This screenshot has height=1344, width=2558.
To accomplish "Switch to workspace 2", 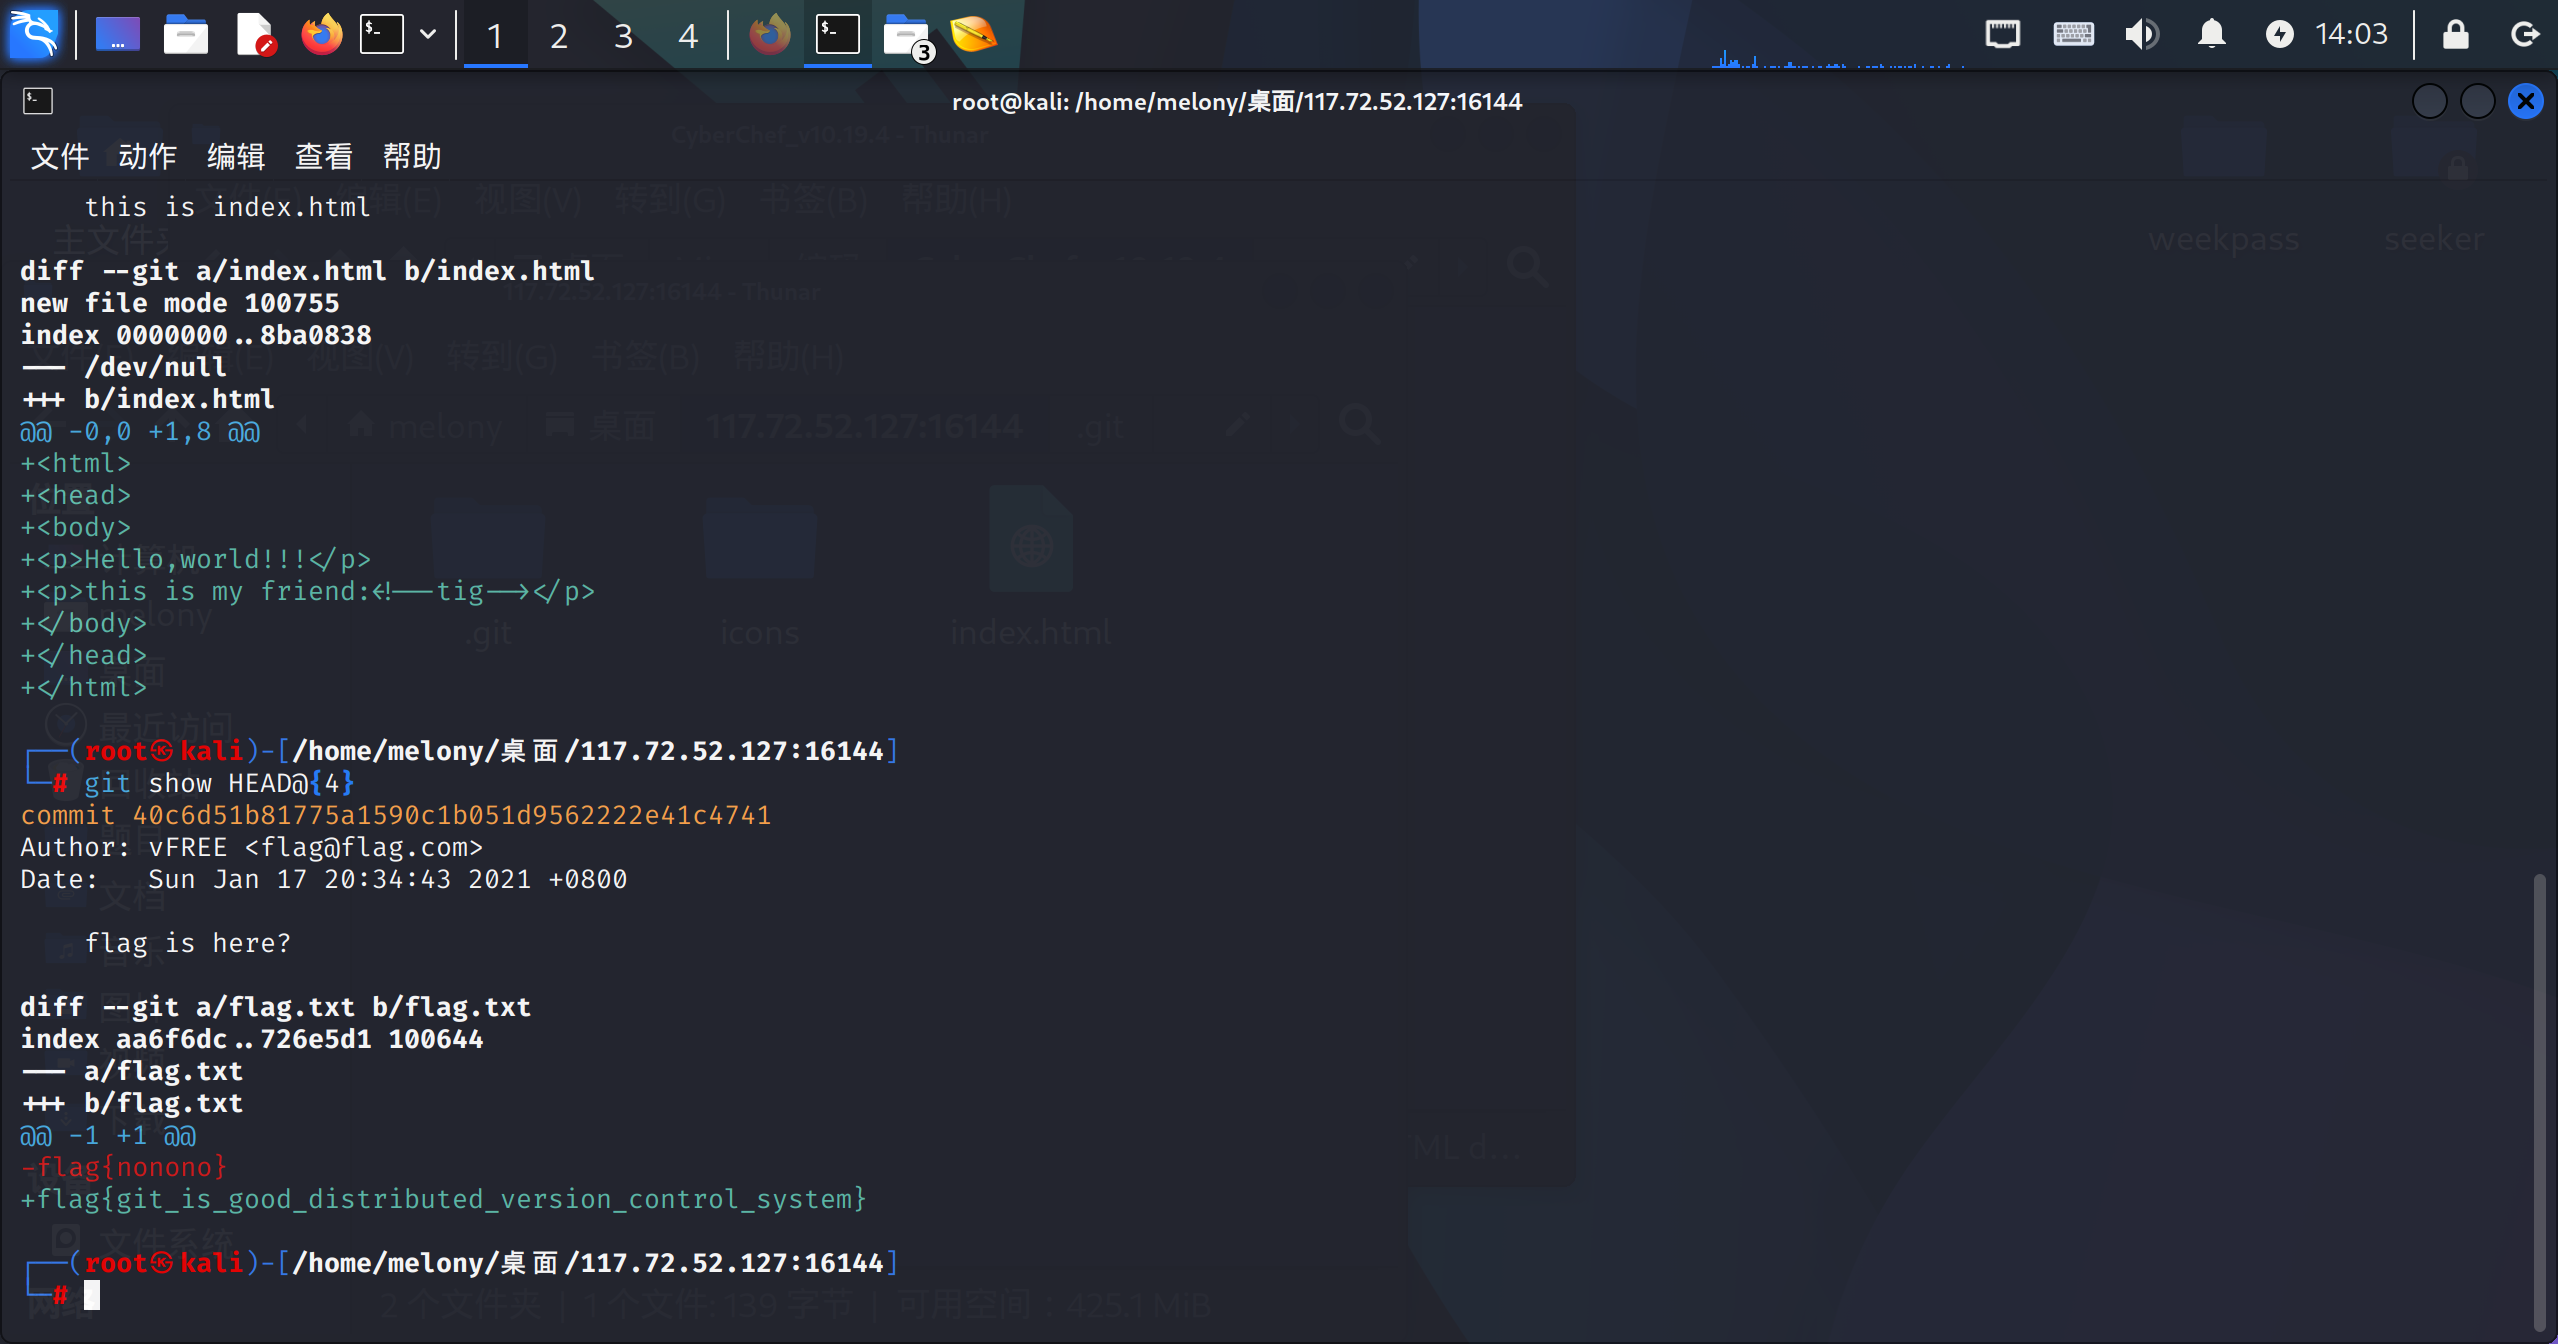I will 559,36.
